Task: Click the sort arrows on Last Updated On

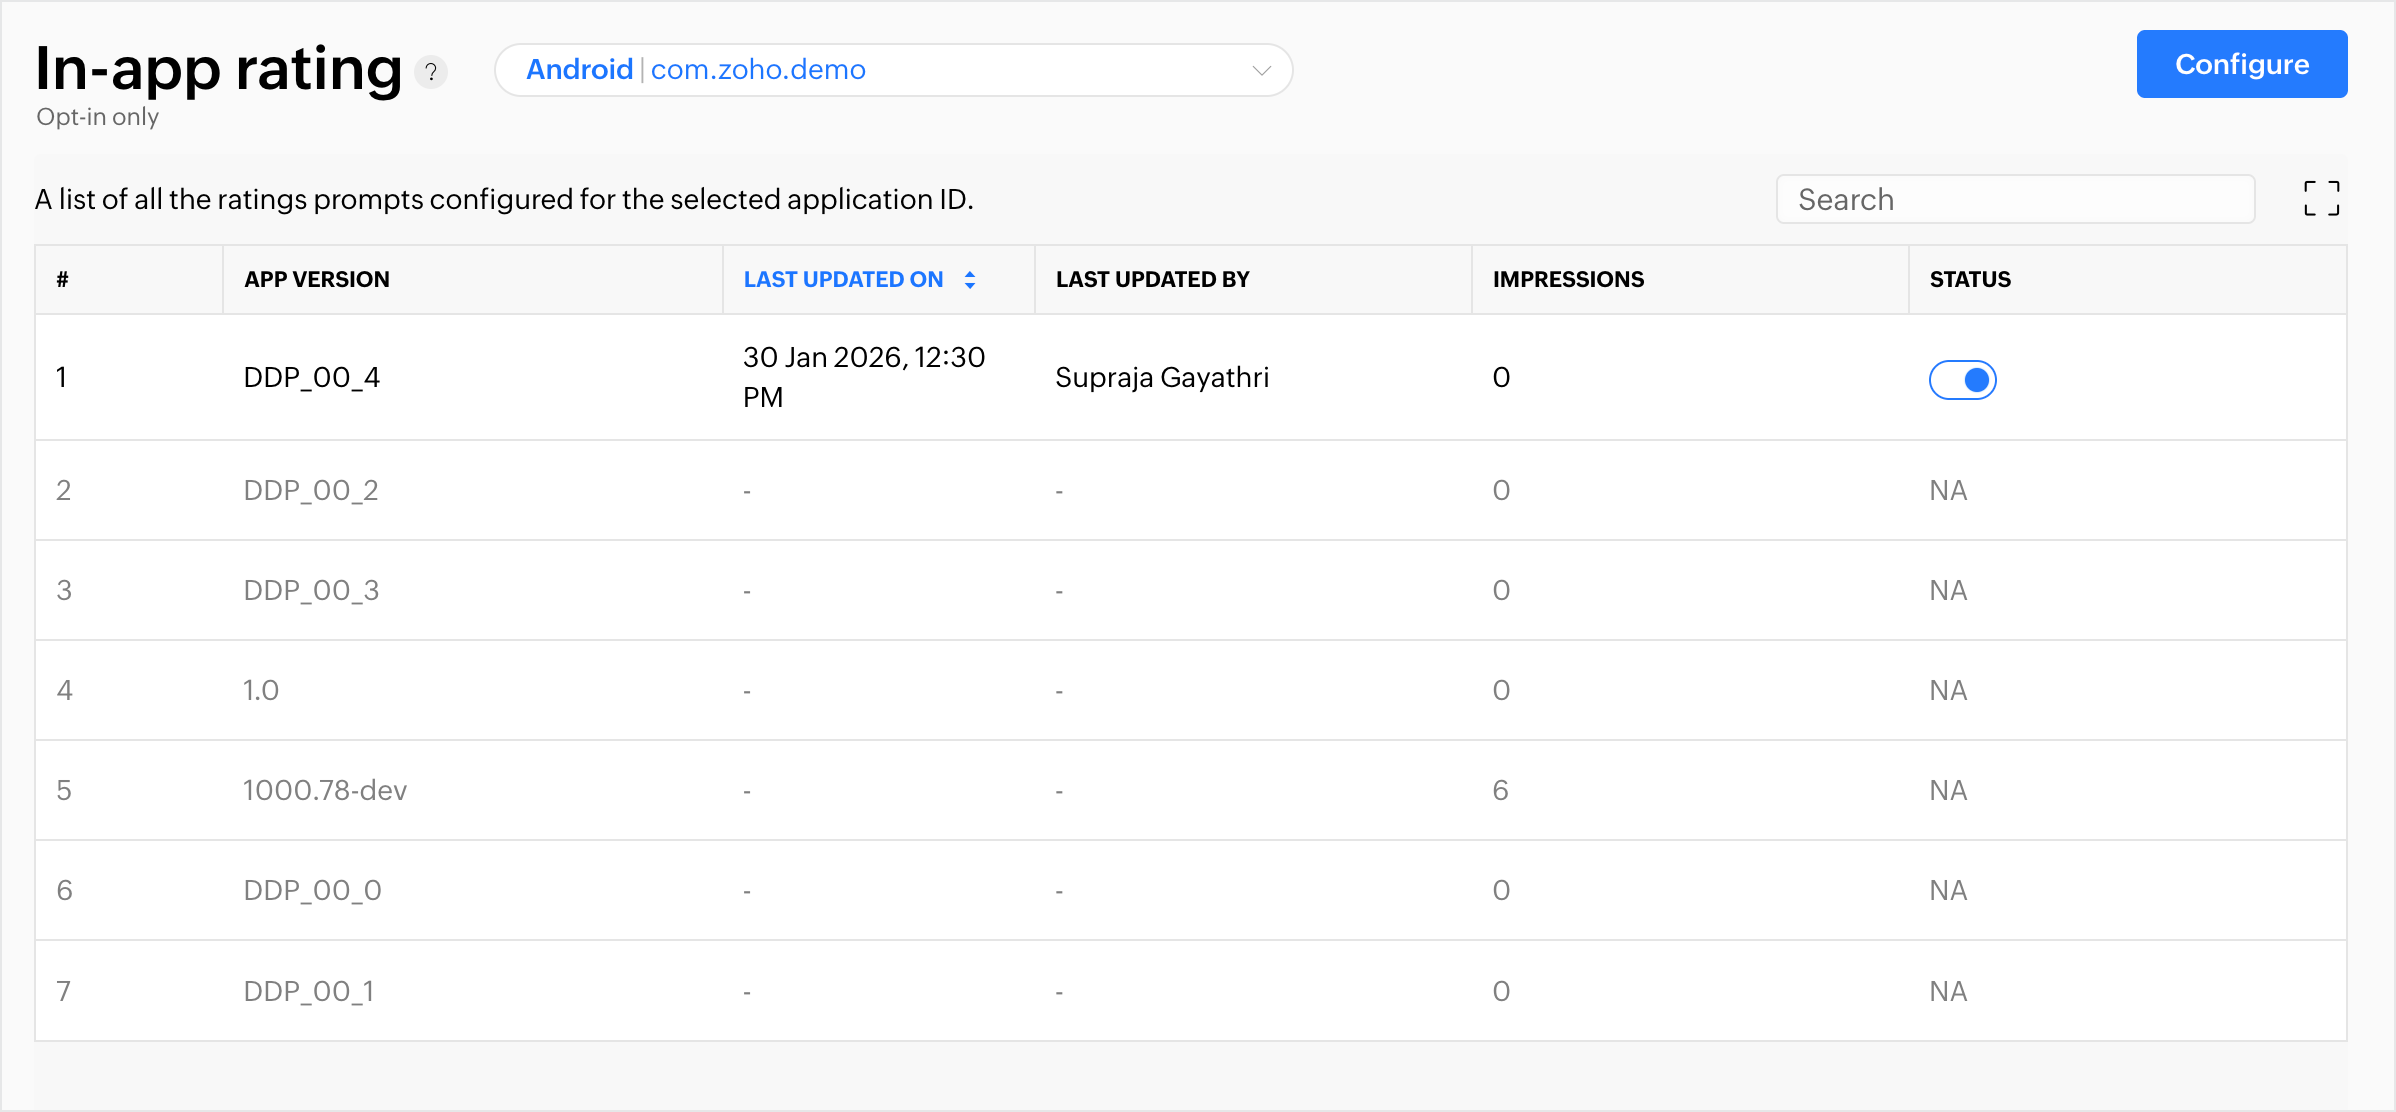Action: point(969,280)
